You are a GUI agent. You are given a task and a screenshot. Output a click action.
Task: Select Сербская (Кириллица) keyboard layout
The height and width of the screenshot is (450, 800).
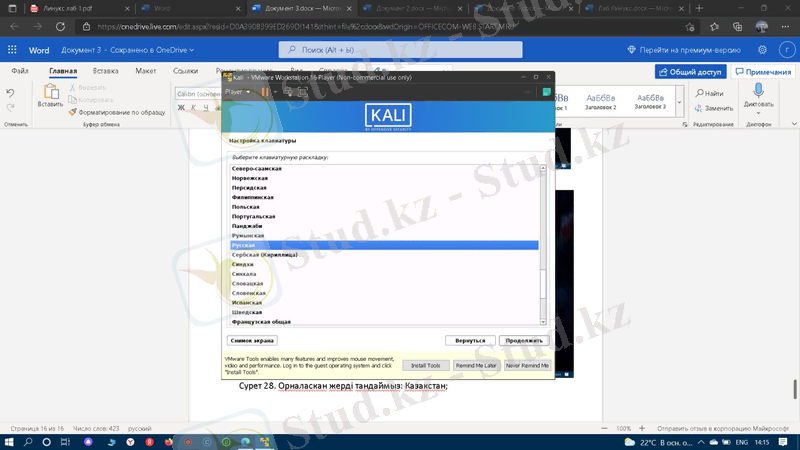(x=265, y=255)
